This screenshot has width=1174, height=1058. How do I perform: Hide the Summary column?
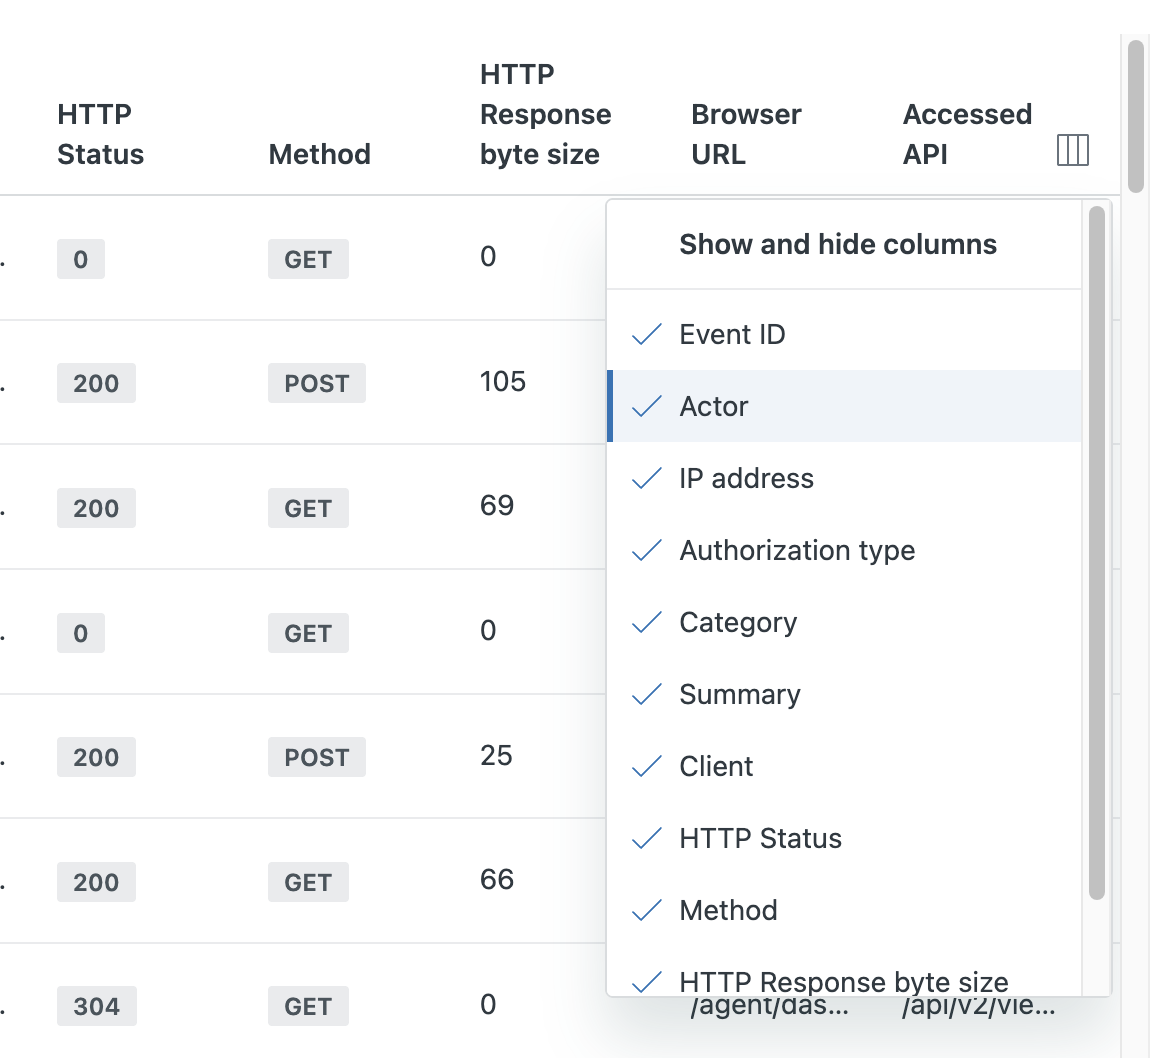(739, 694)
